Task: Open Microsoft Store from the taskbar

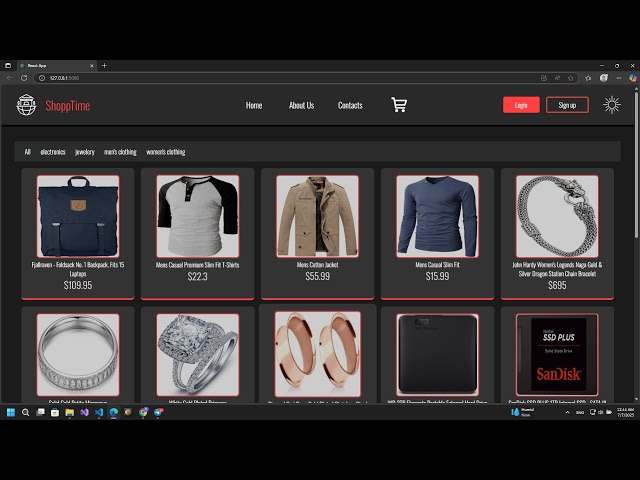Action: (x=55, y=412)
